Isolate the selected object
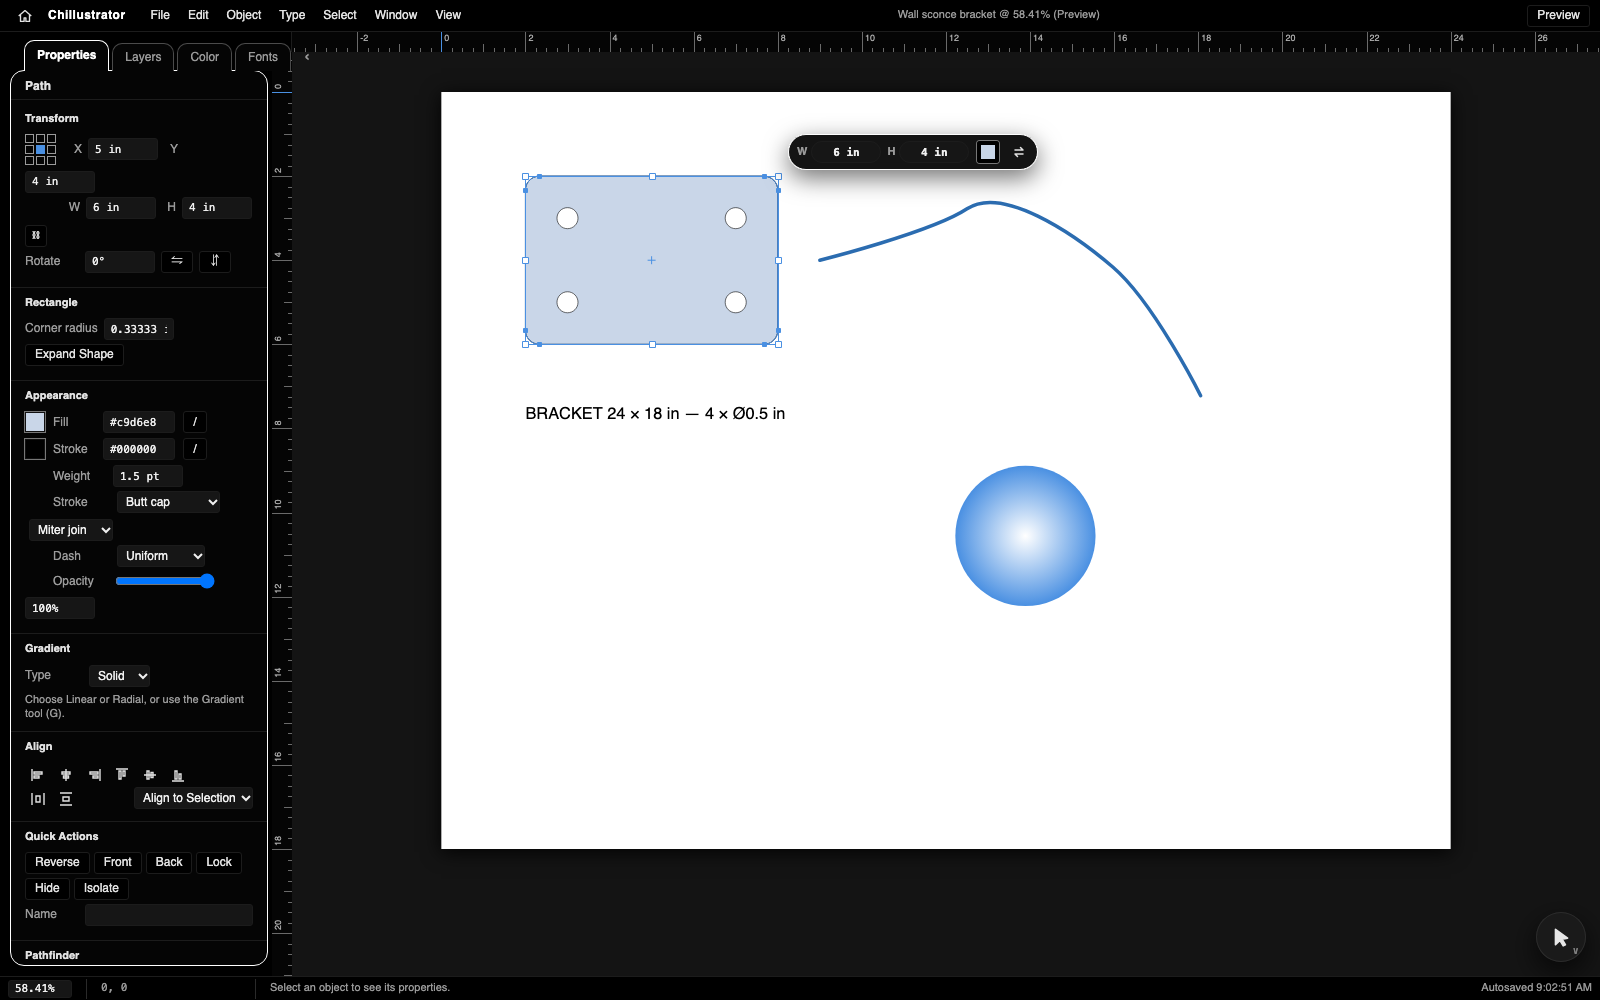Screen dimensions: 1600x1000 [x=101, y=888]
